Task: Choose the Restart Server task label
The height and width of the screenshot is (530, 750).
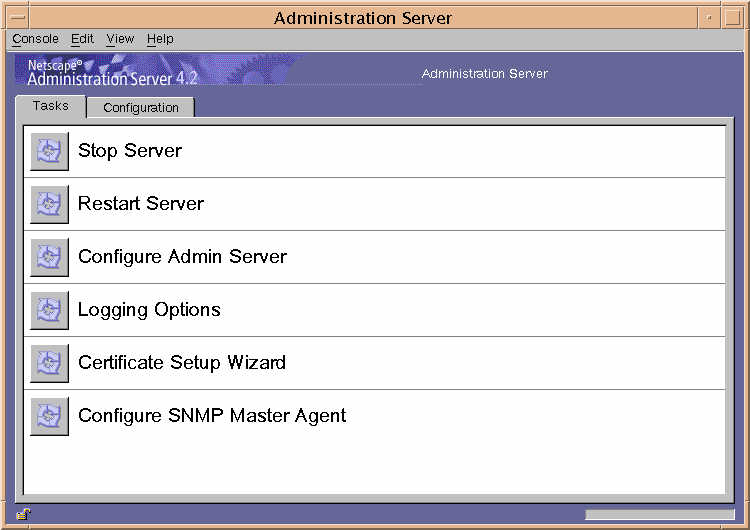Action: 141,204
